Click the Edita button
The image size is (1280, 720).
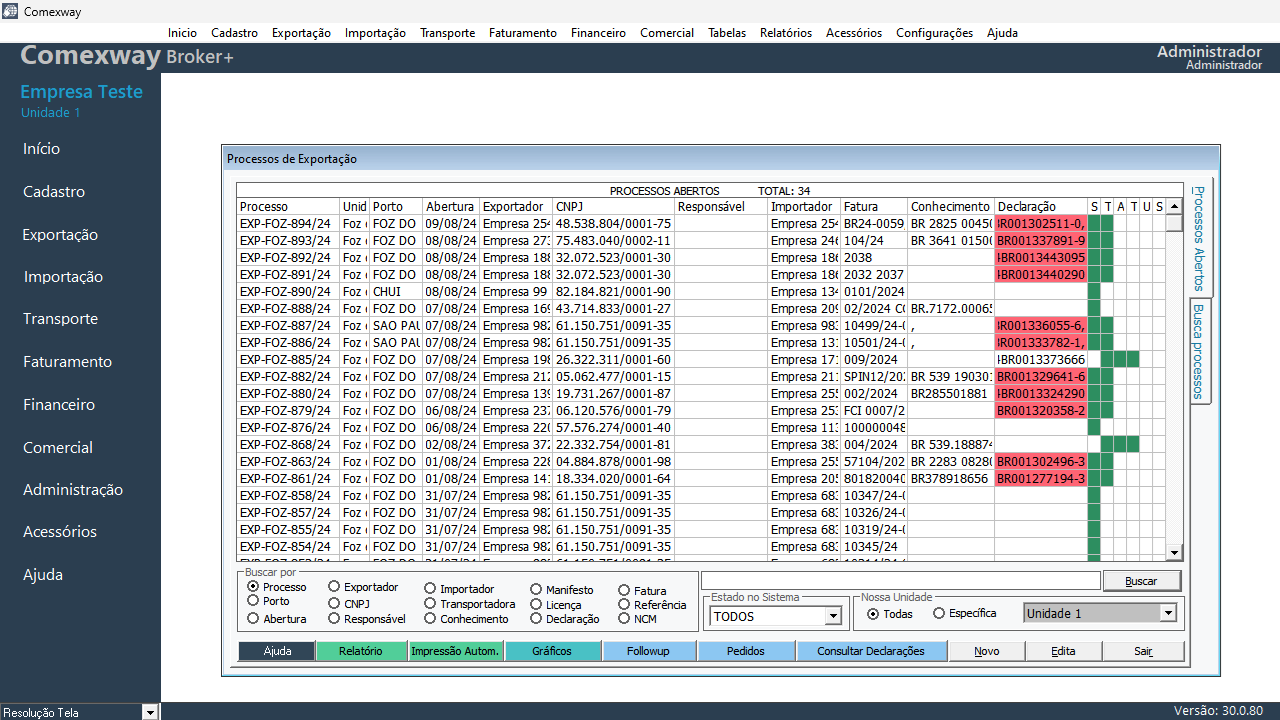click(1063, 651)
